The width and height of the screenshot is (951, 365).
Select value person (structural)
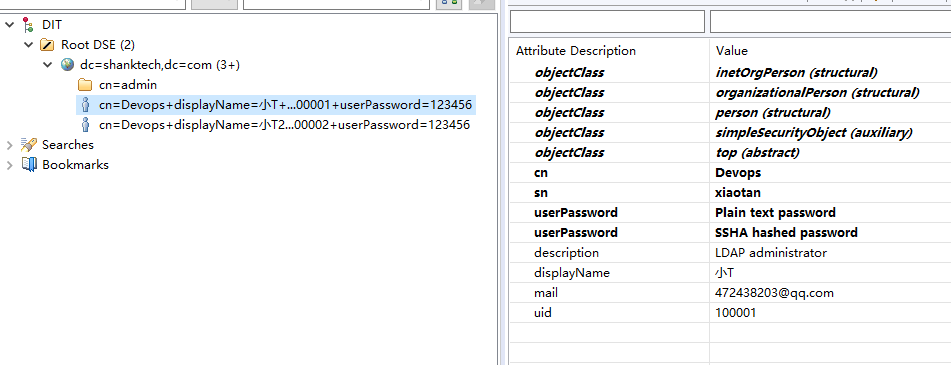773,113
